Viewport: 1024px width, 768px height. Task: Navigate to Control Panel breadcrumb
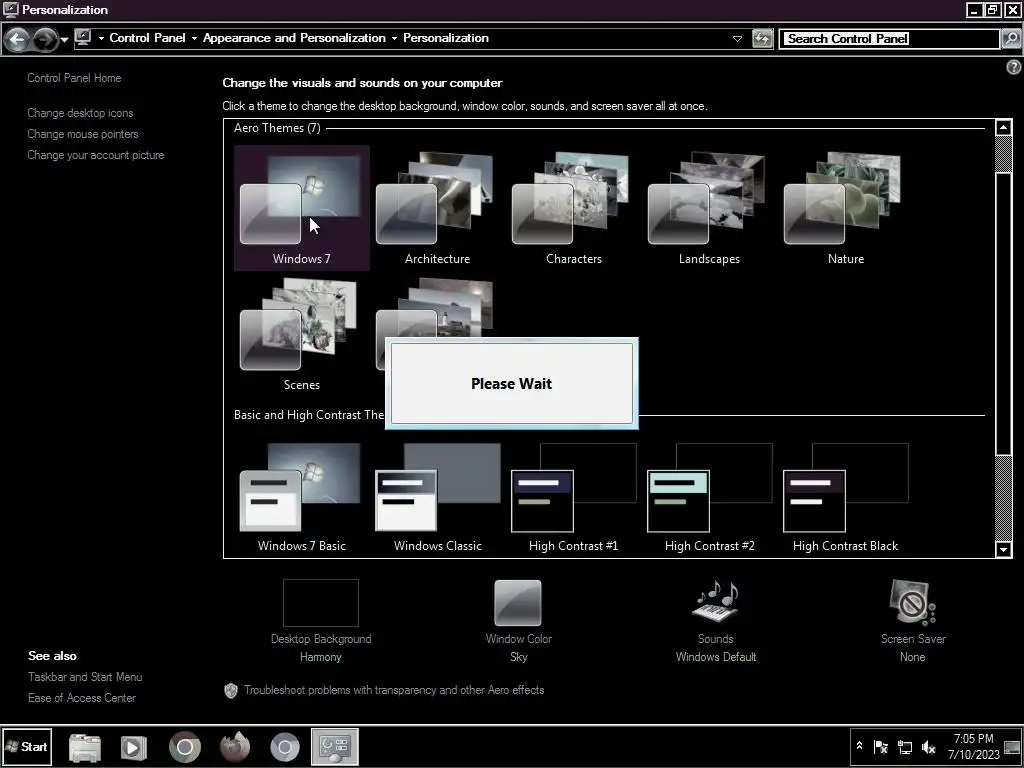point(148,38)
